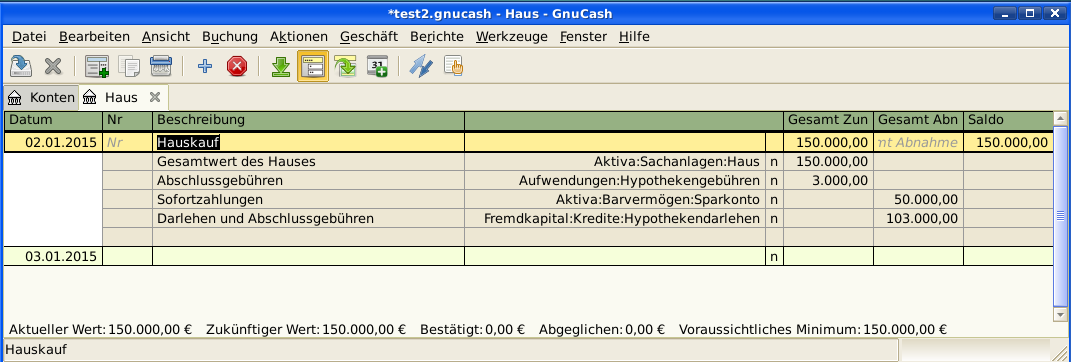Viewport: 1071px width, 362px height.
Task: Click the Jump to account icon
Action: 346,66
